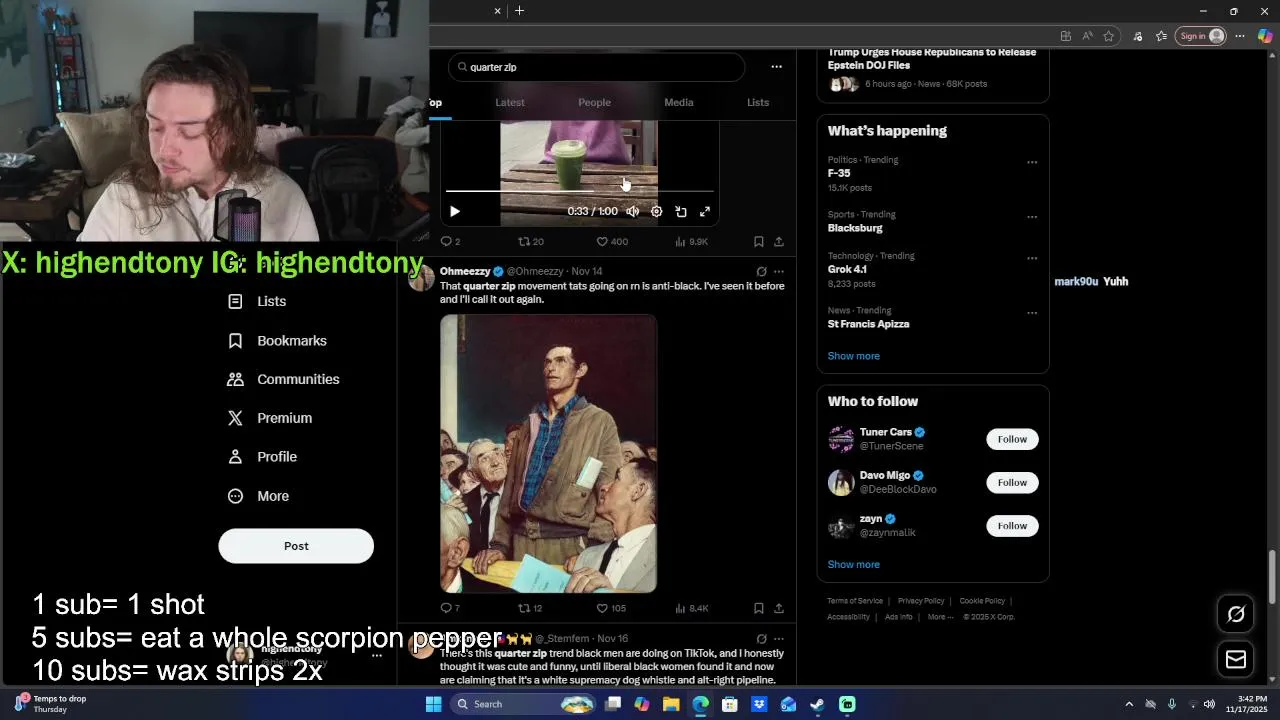The width and height of the screenshot is (1280, 720).
Task: Open options for St Francis Apizza trend
Action: [x=1032, y=313]
